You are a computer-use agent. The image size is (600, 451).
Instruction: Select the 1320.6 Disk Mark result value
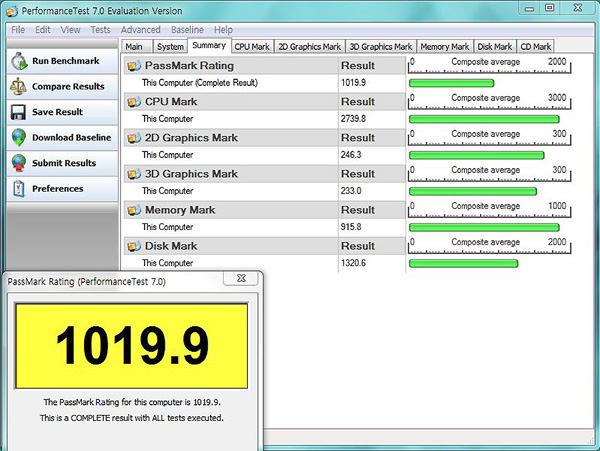click(353, 263)
